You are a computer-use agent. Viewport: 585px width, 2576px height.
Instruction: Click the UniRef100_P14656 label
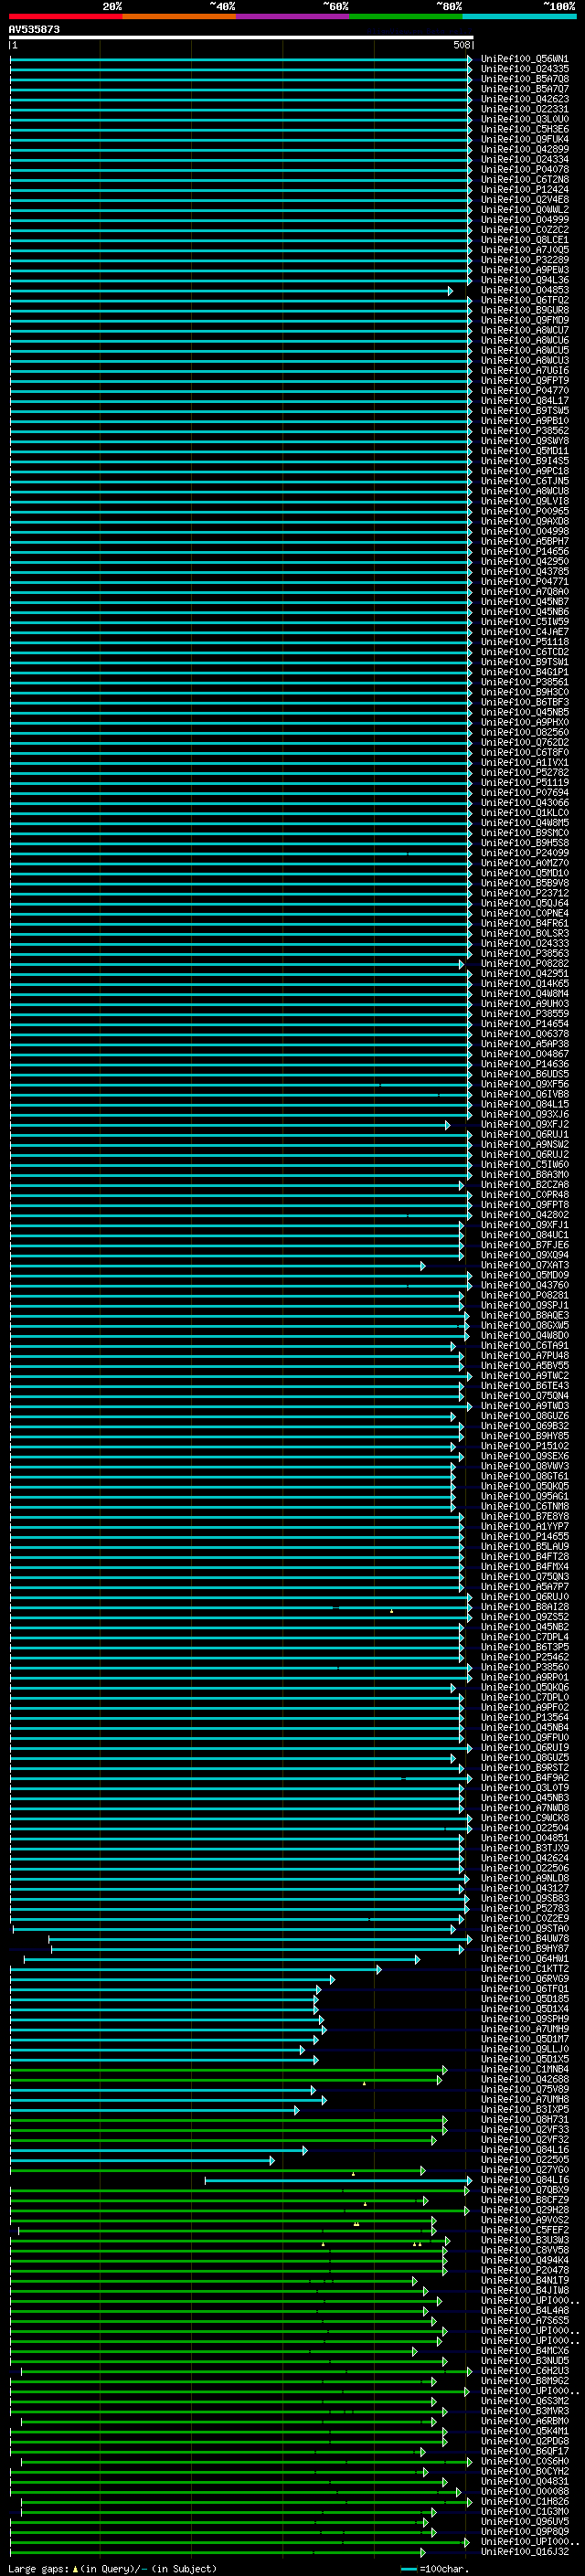click(x=525, y=552)
